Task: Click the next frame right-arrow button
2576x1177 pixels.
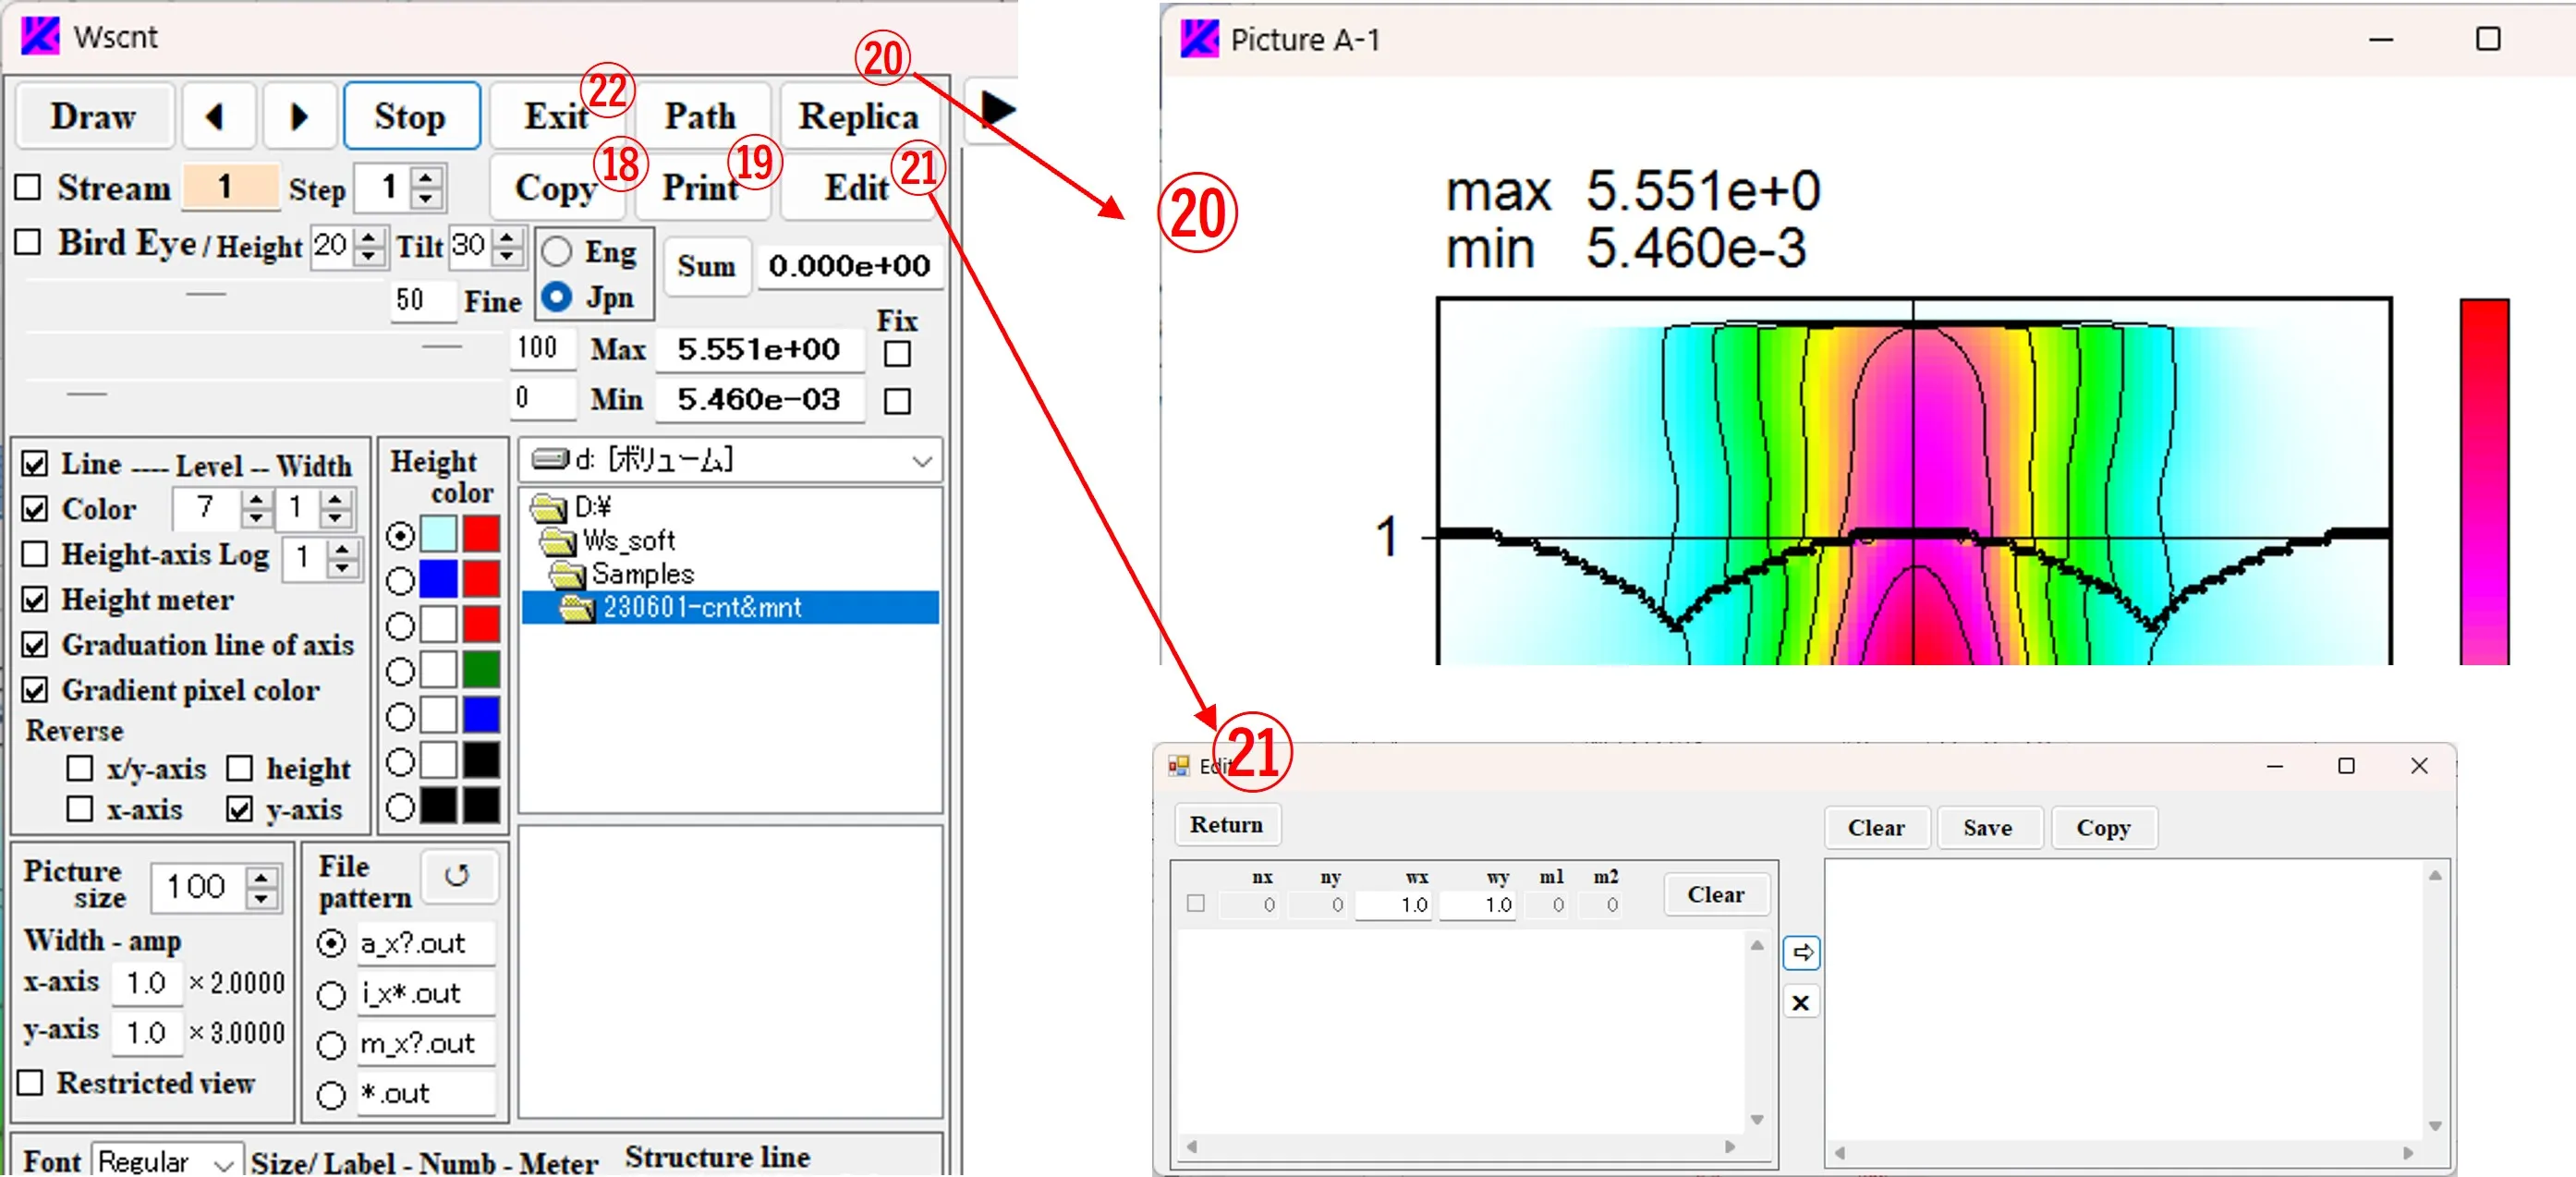Action: 298,117
